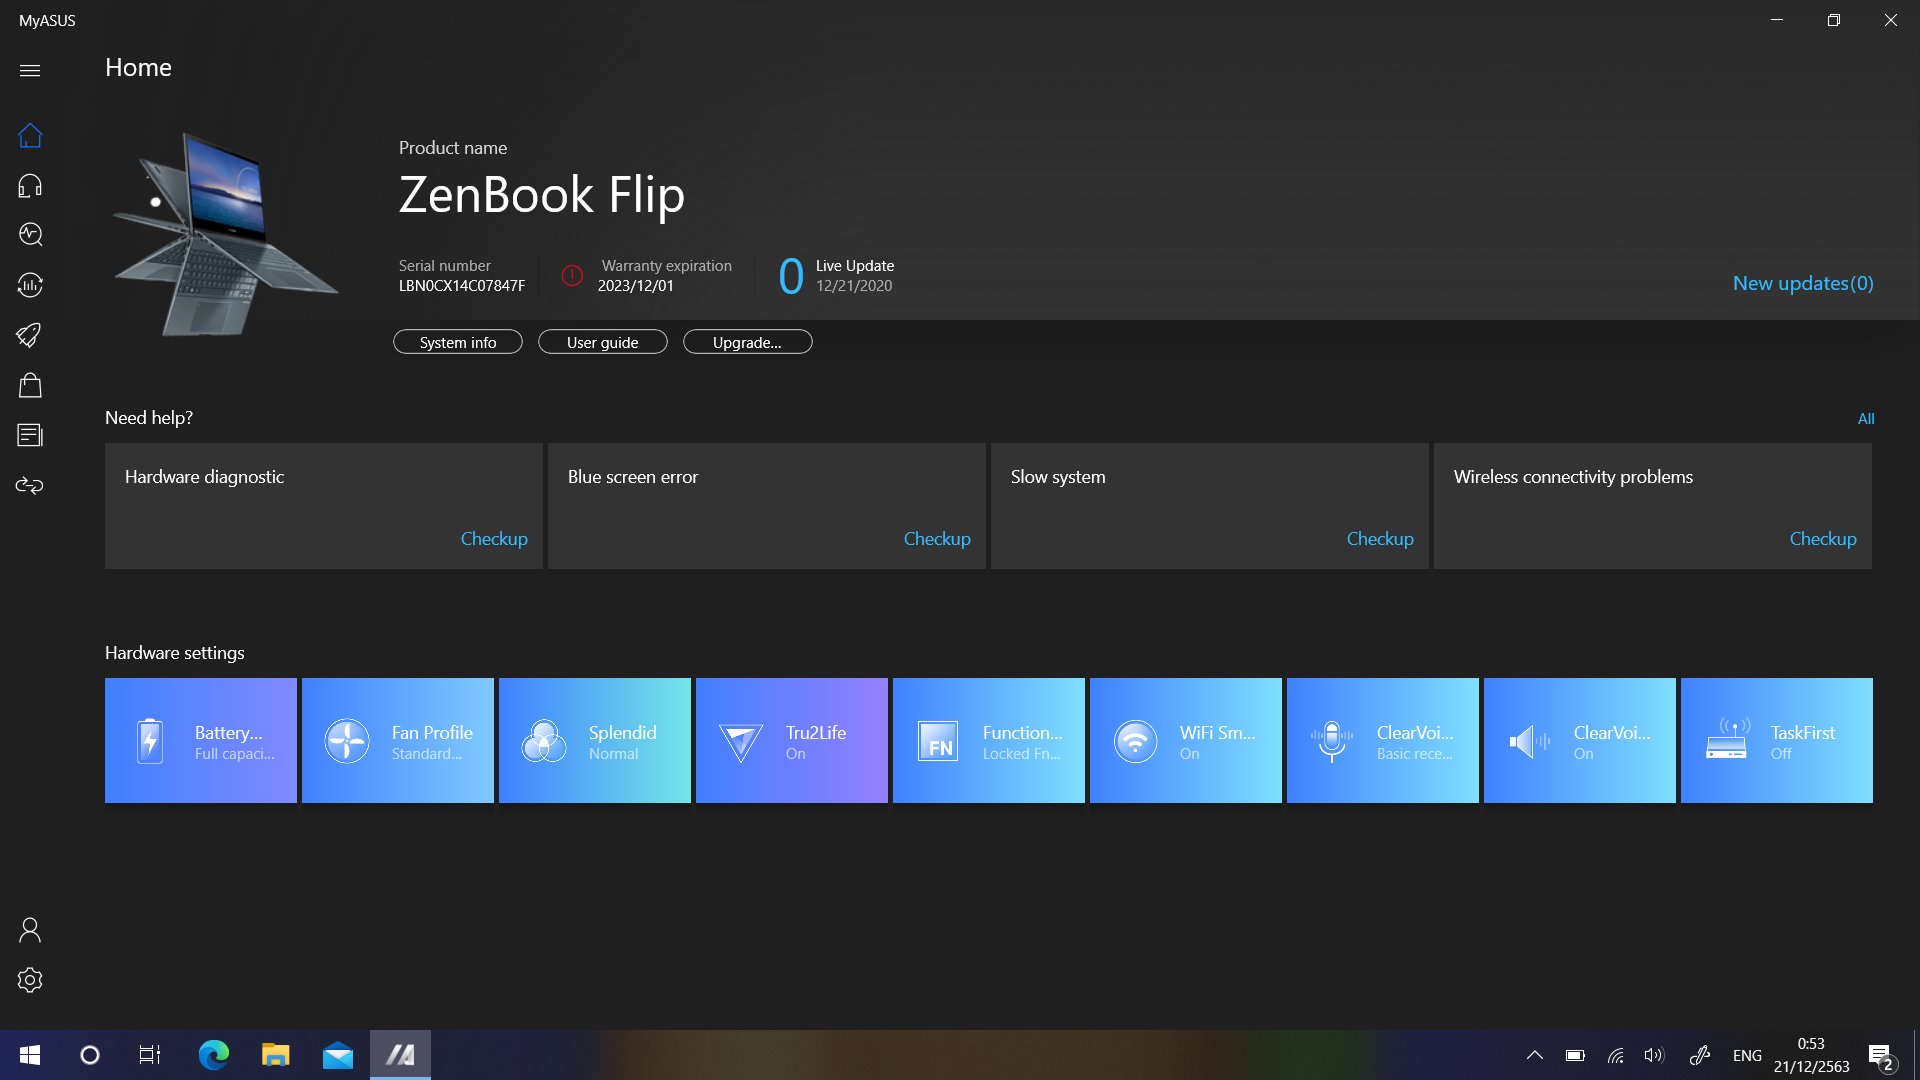
Task: Open the TaskFirst tile
Action: pyautogui.click(x=1777, y=740)
